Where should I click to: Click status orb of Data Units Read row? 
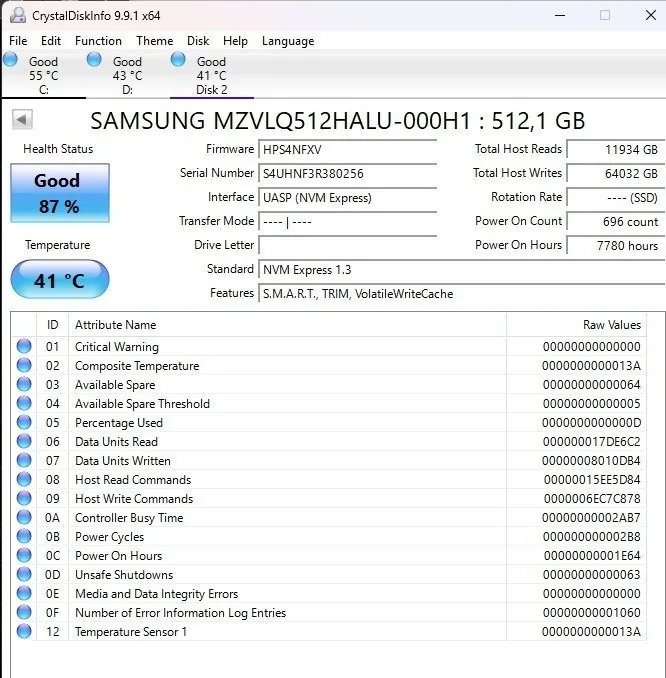24,441
